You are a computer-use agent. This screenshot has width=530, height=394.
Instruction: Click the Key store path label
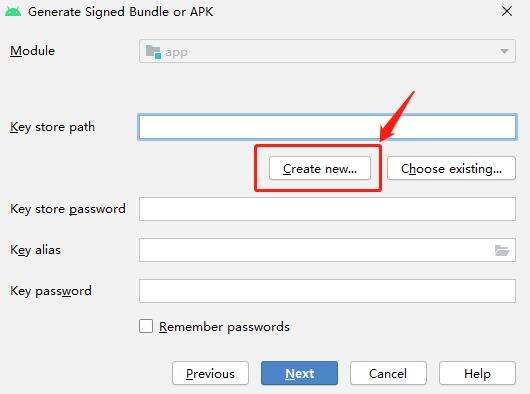(52, 127)
